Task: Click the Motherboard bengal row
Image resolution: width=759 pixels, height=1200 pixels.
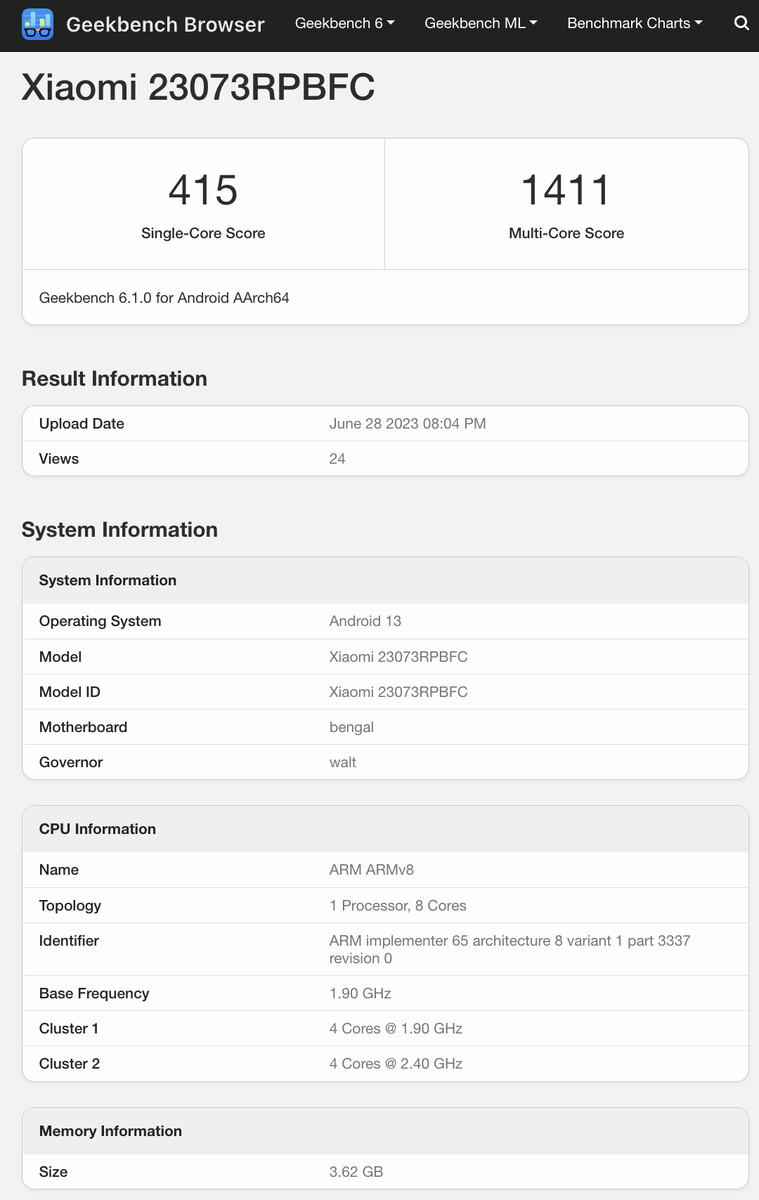Action: (385, 727)
